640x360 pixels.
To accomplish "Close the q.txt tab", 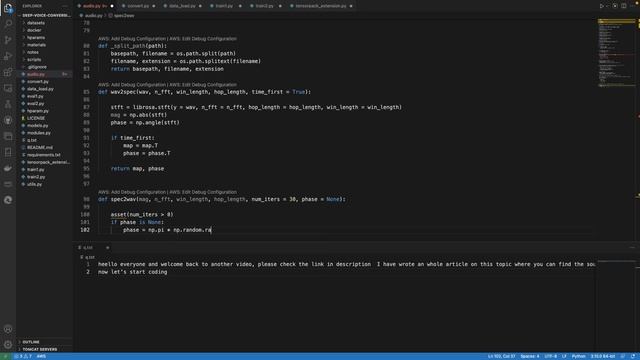I will (x=107, y=248).
